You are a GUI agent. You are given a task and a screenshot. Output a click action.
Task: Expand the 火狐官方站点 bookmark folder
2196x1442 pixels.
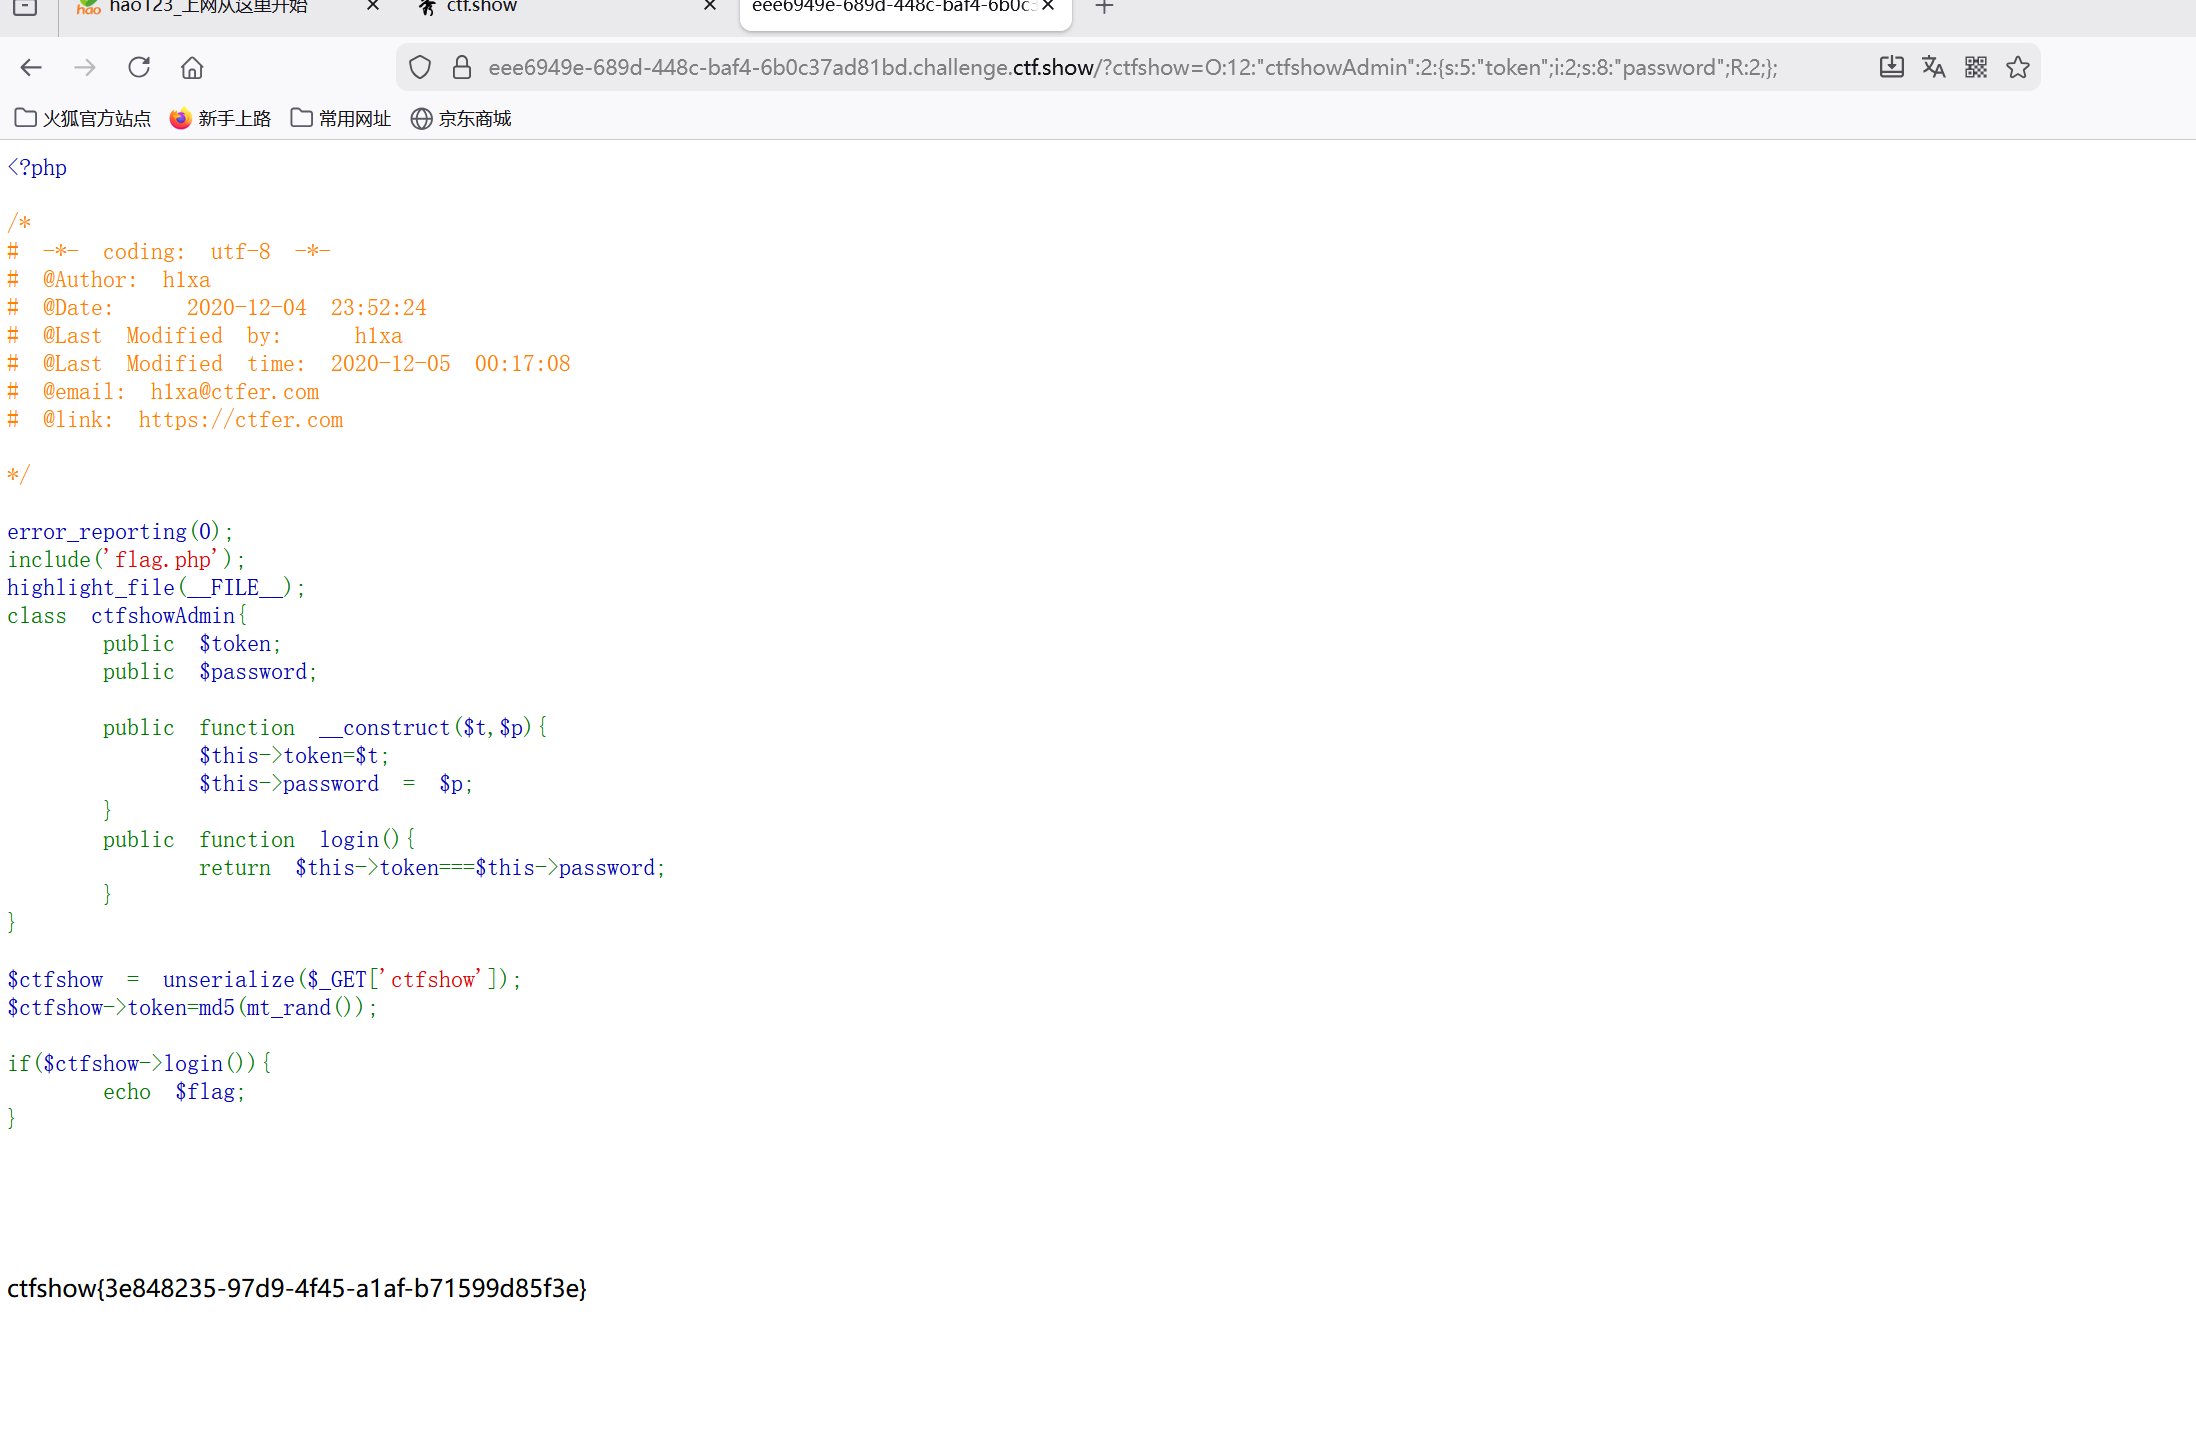[x=84, y=118]
